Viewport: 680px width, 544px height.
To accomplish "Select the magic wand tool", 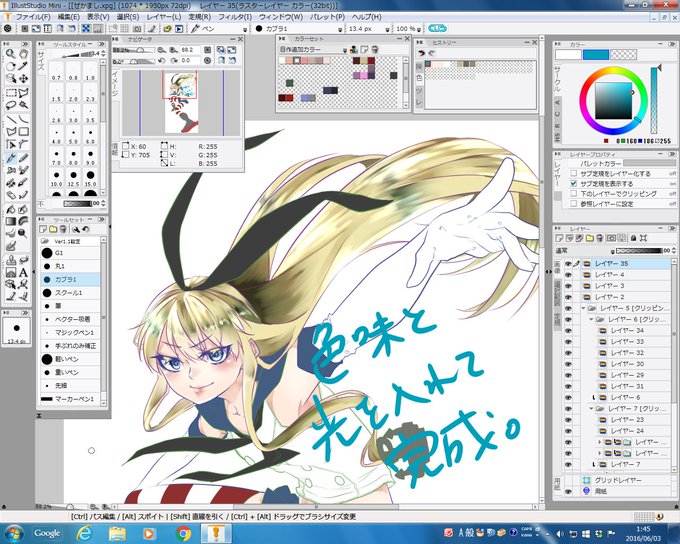I will (x=23, y=105).
